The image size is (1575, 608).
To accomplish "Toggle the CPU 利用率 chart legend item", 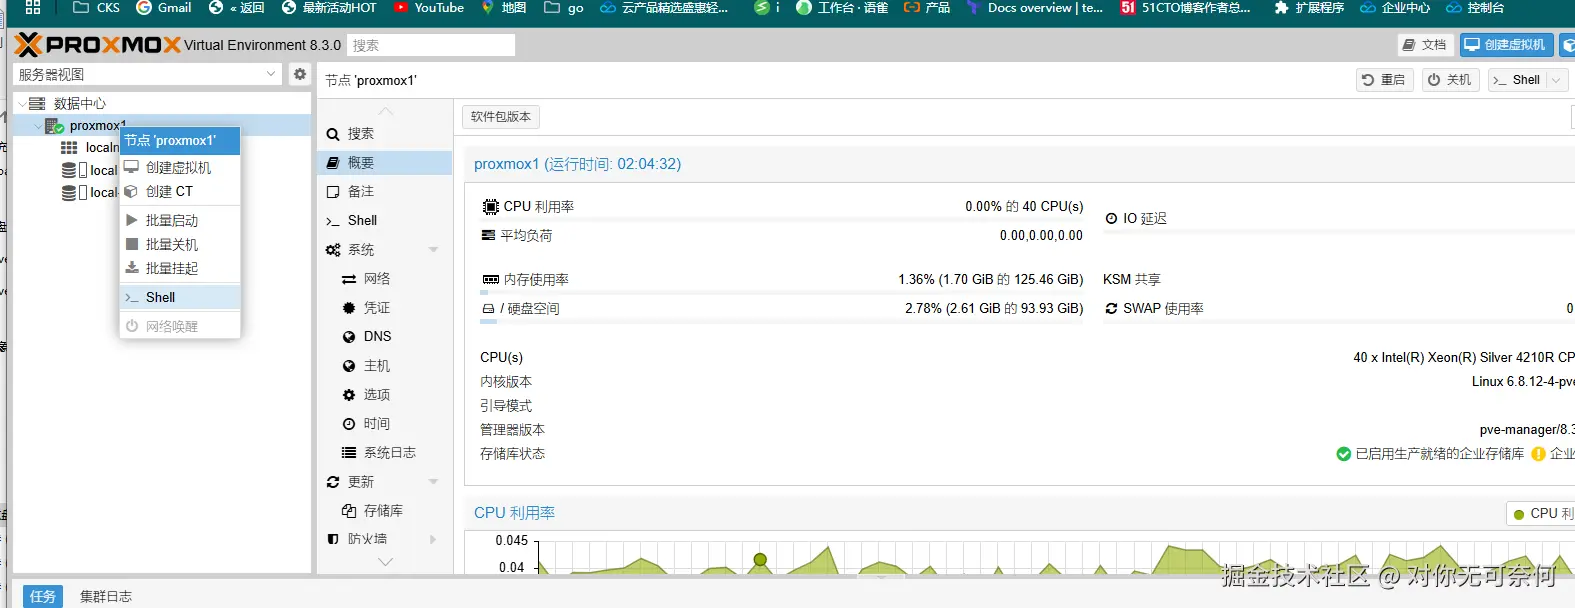I will [1543, 514].
